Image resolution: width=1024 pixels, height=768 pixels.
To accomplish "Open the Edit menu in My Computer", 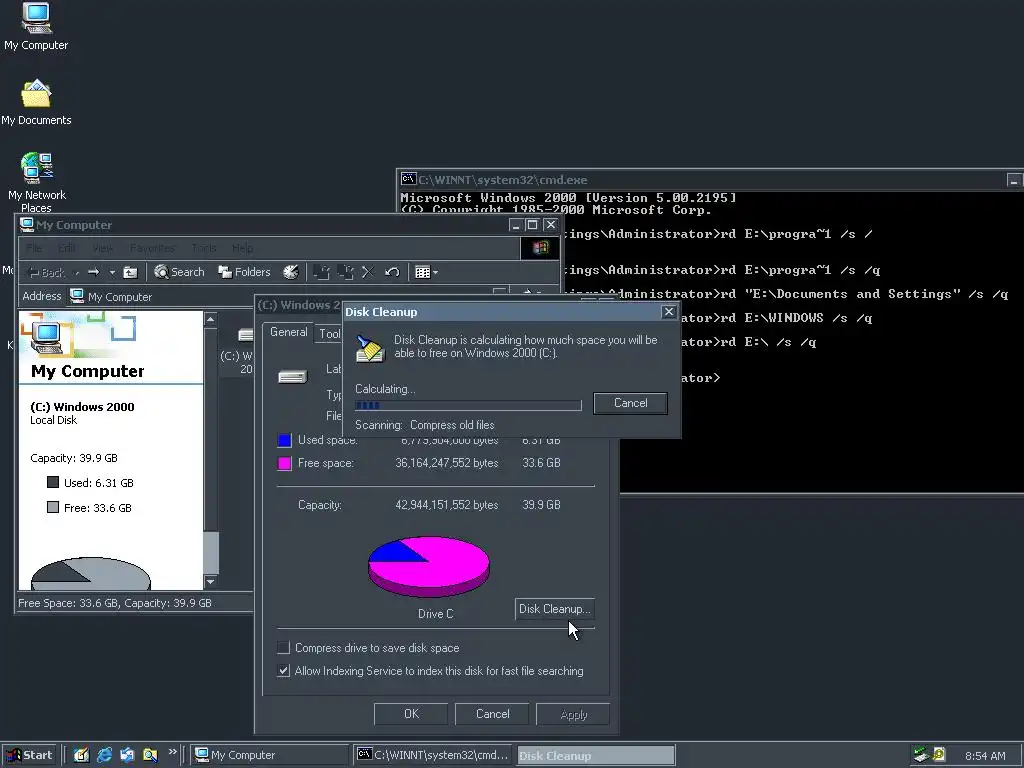I will [67, 248].
